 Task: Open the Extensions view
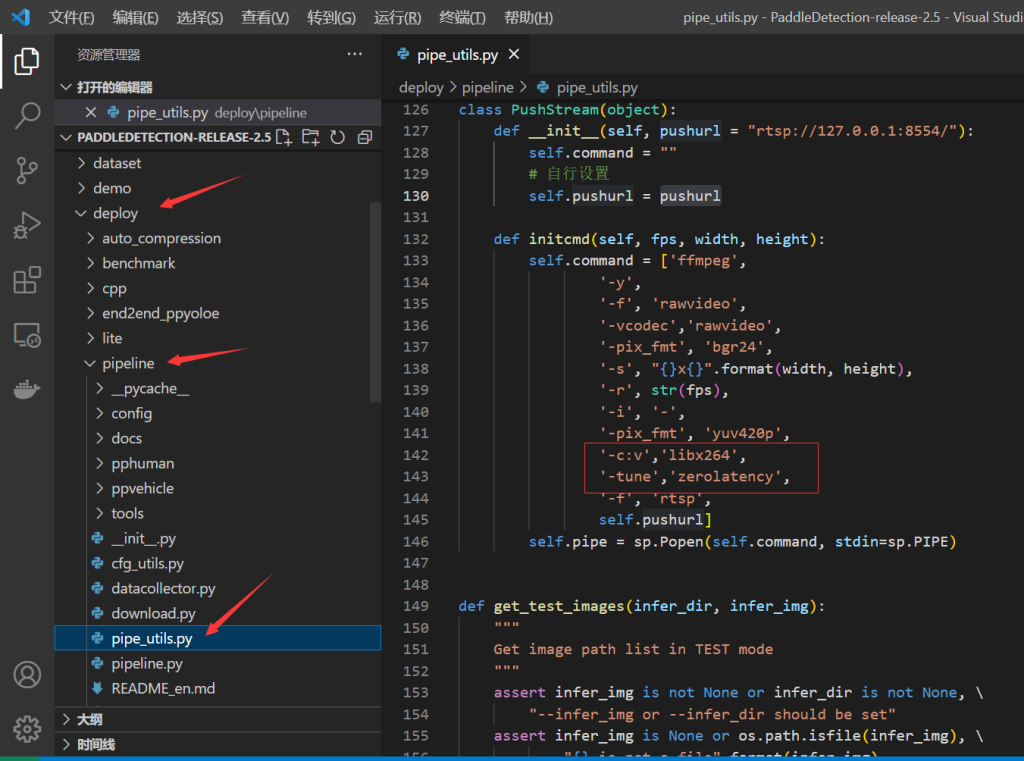[x=27, y=281]
